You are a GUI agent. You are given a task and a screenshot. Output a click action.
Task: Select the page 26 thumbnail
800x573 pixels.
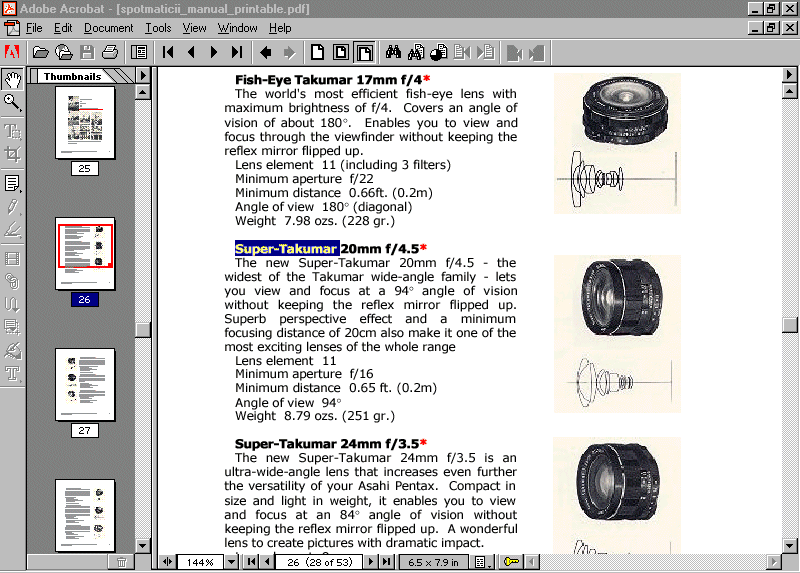pyautogui.click(x=85, y=254)
